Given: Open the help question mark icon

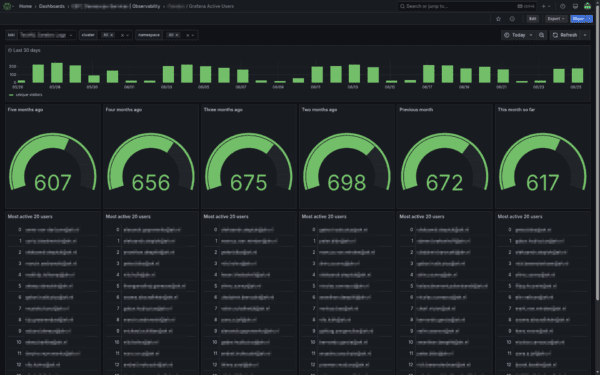Looking at the screenshot, I should point(562,6).
